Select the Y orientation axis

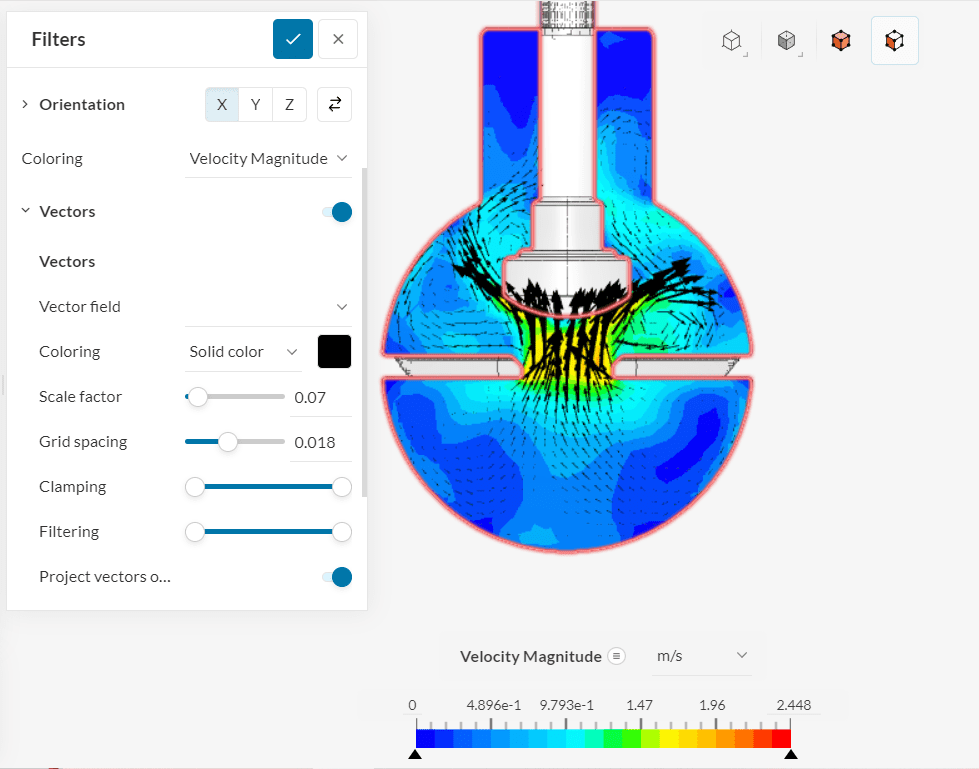tap(255, 104)
